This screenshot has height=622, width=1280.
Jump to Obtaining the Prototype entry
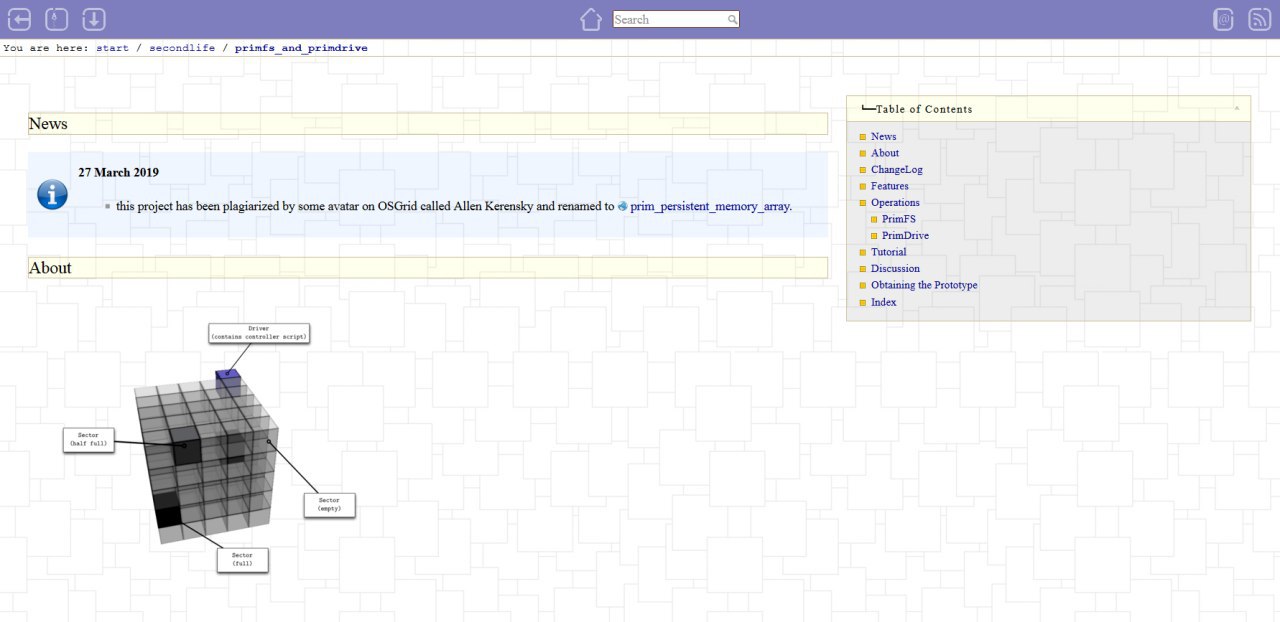pyautogui.click(x=924, y=285)
